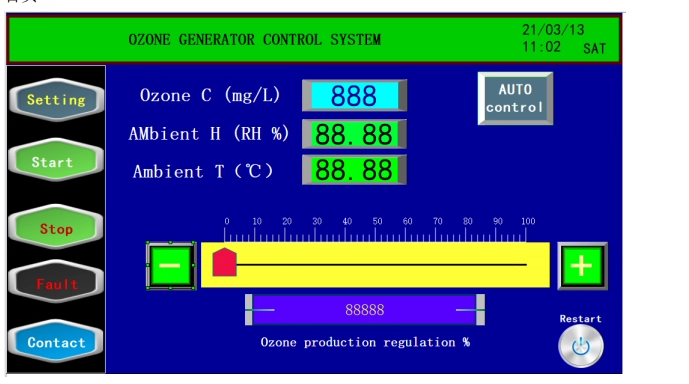Image resolution: width=689 pixels, height=384 pixels.
Task: Click the 0 mark on scale
Action: click(227, 221)
